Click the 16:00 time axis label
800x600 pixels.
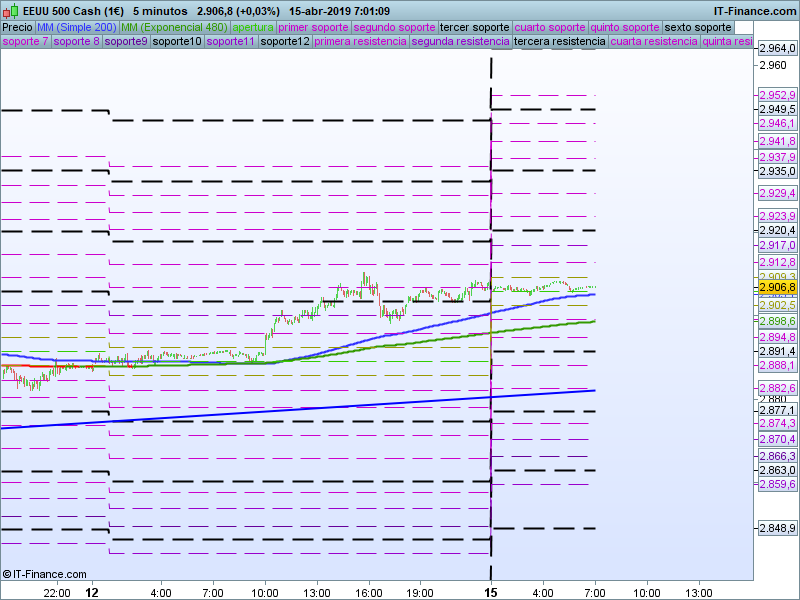click(368, 593)
